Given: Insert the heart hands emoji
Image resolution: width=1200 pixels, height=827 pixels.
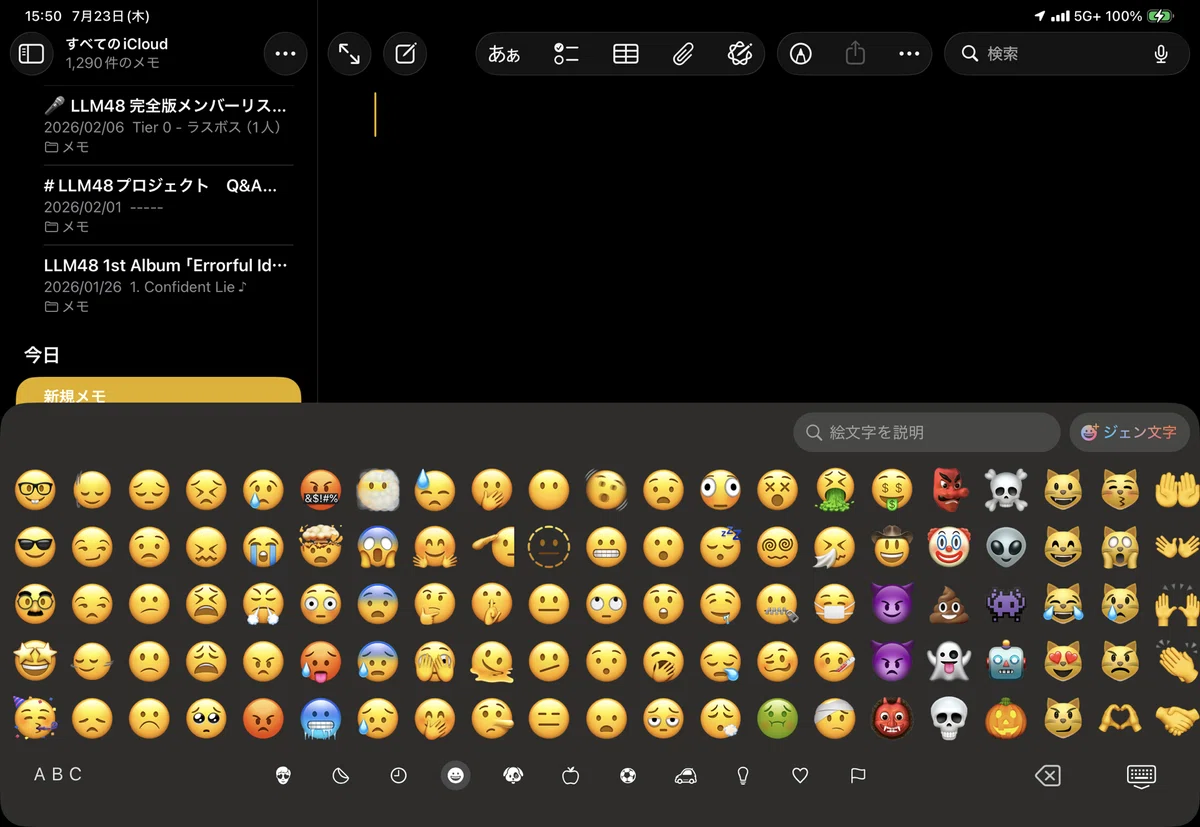Looking at the screenshot, I should tap(1120, 718).
